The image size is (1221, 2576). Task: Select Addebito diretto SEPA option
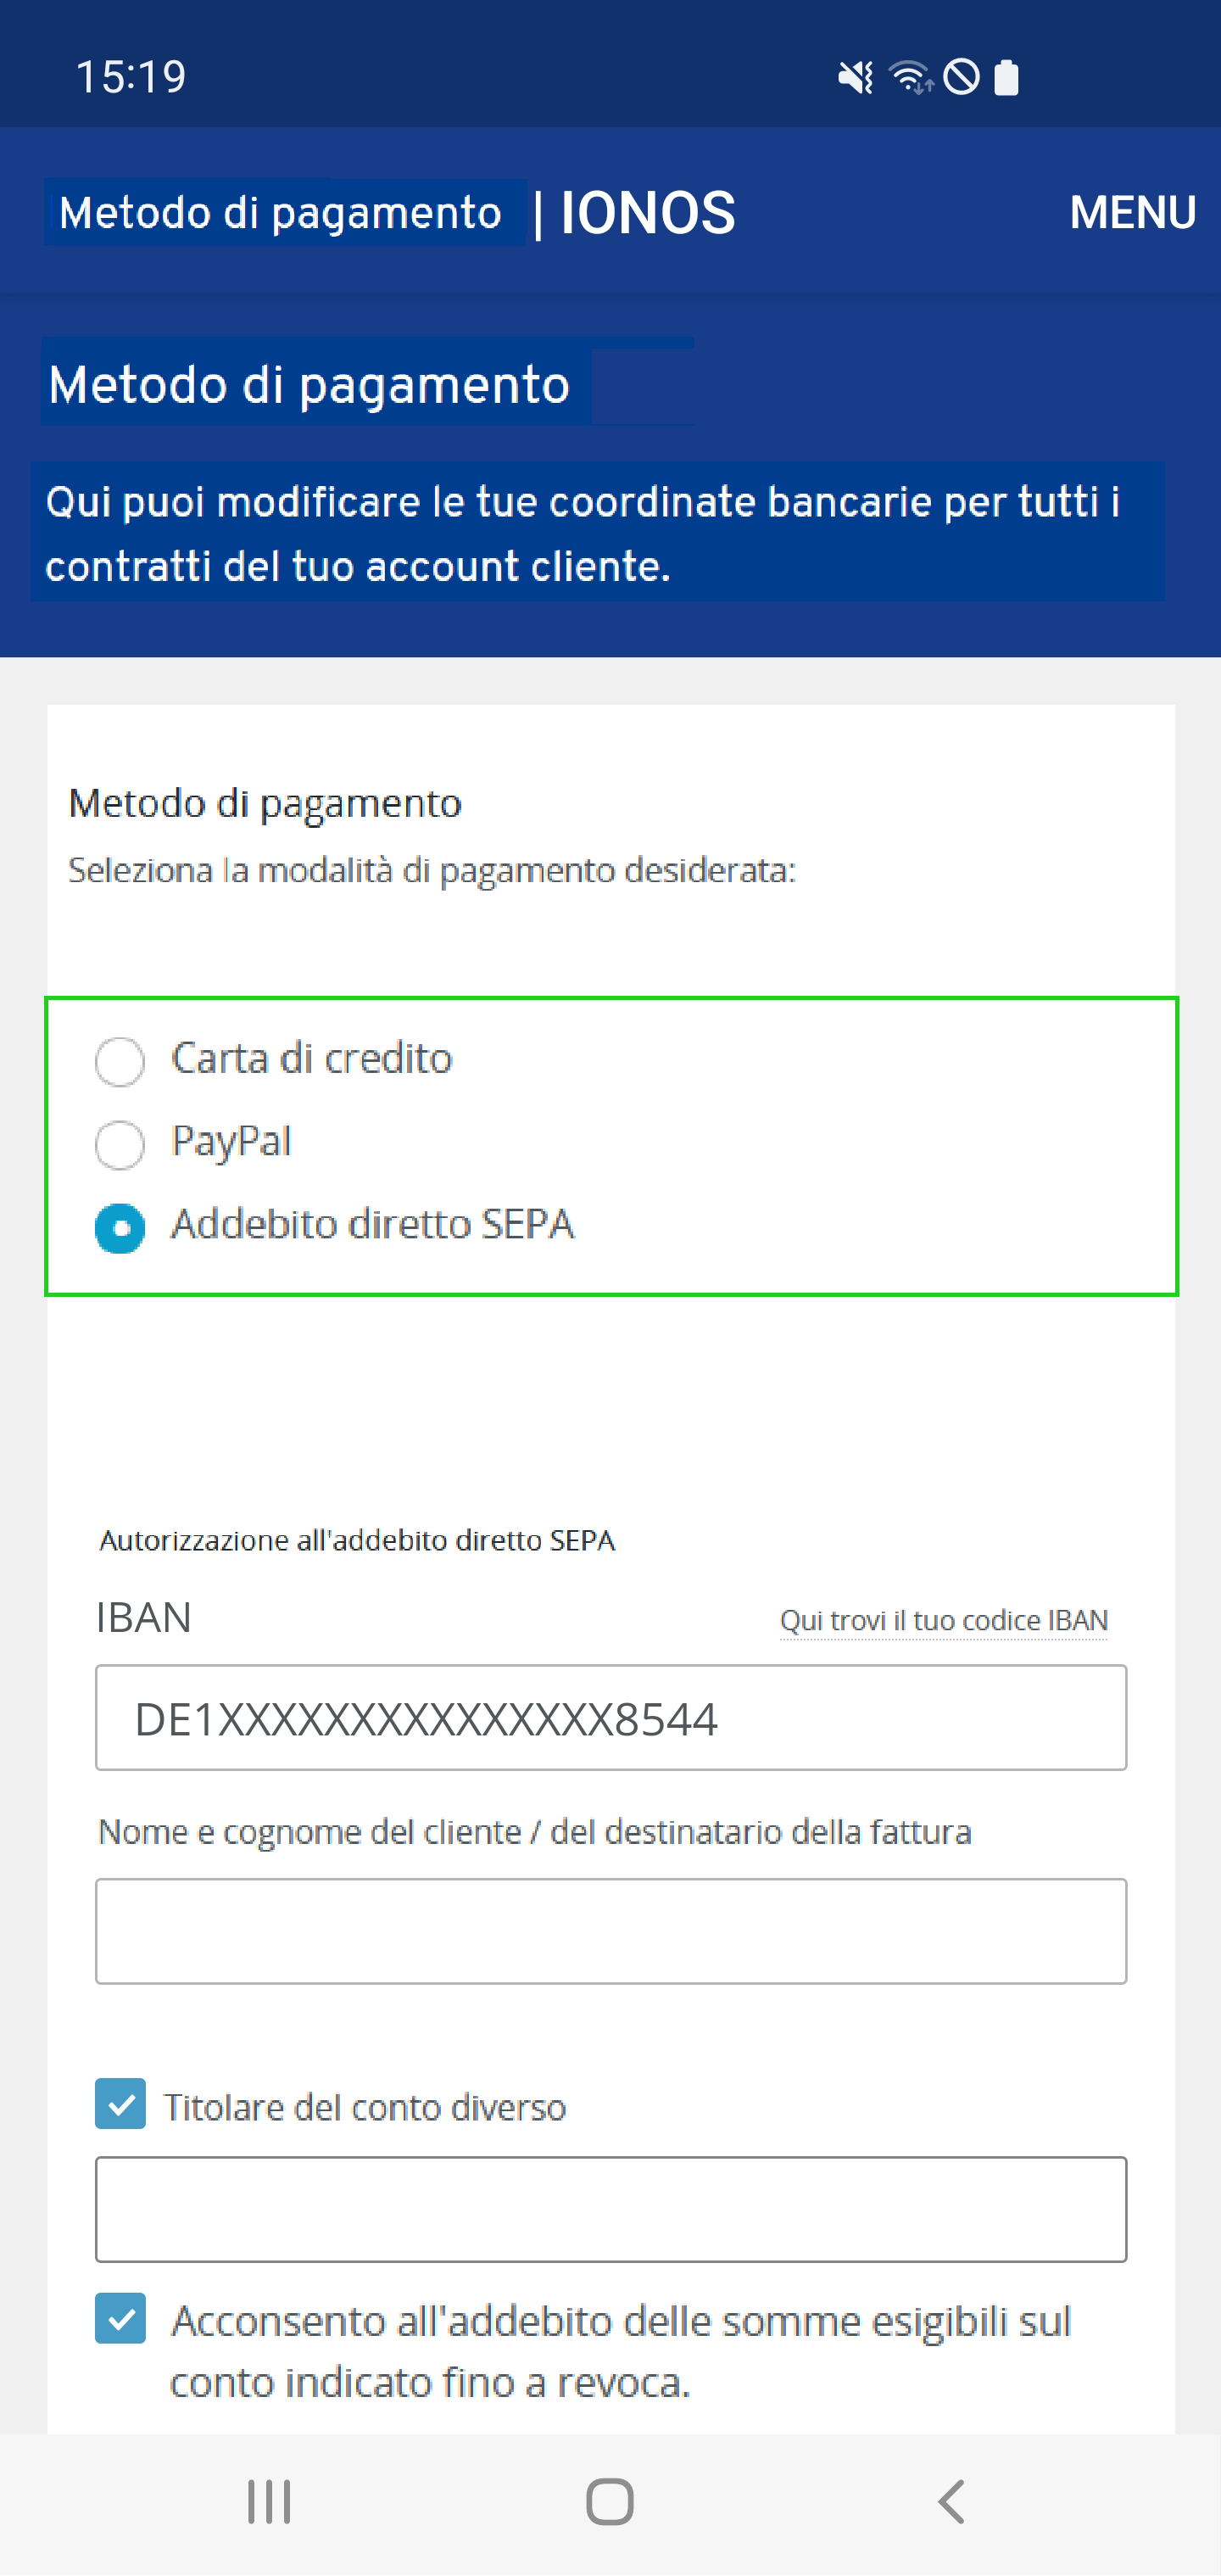point(120,1227)
